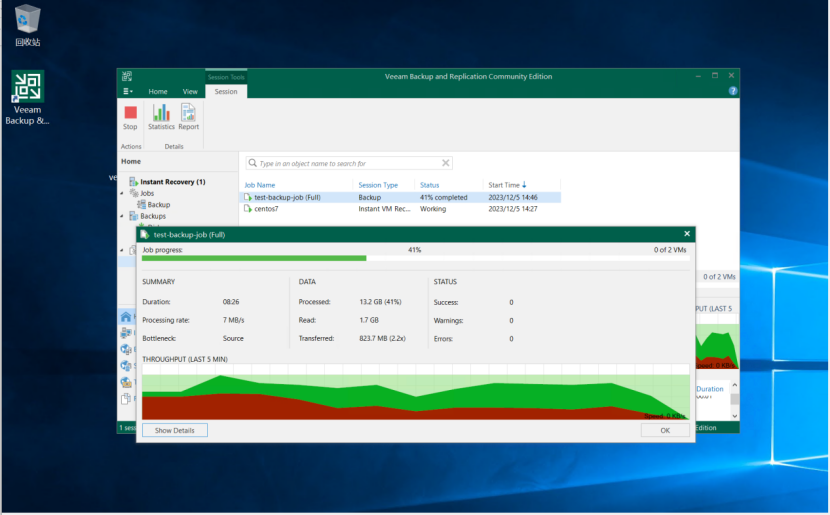Launch the Veeam Backup desktop shortcut
The image size is (830, 515).
[27, 98]
